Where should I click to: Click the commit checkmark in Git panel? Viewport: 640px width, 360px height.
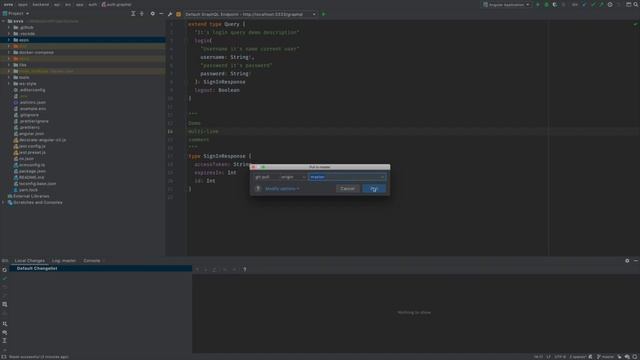[4, 278]
